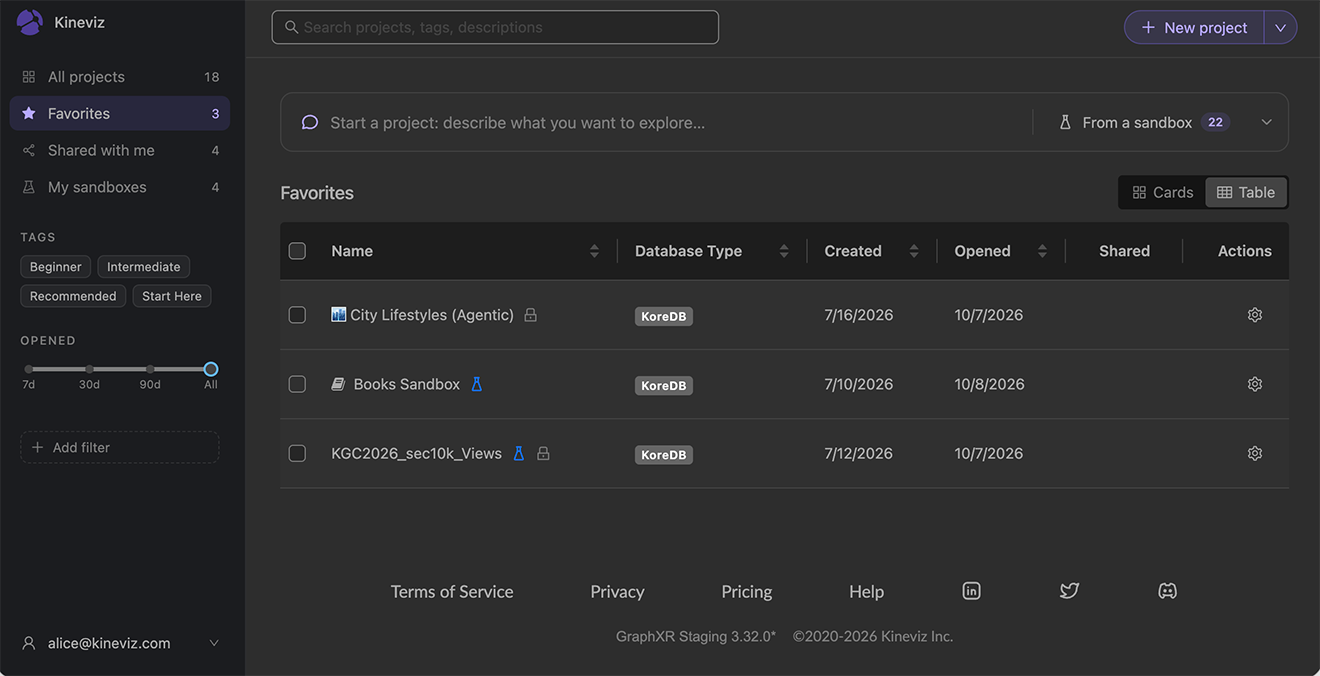Filter by the Beginner tag

pyautogui.click(x=56, y=267)
